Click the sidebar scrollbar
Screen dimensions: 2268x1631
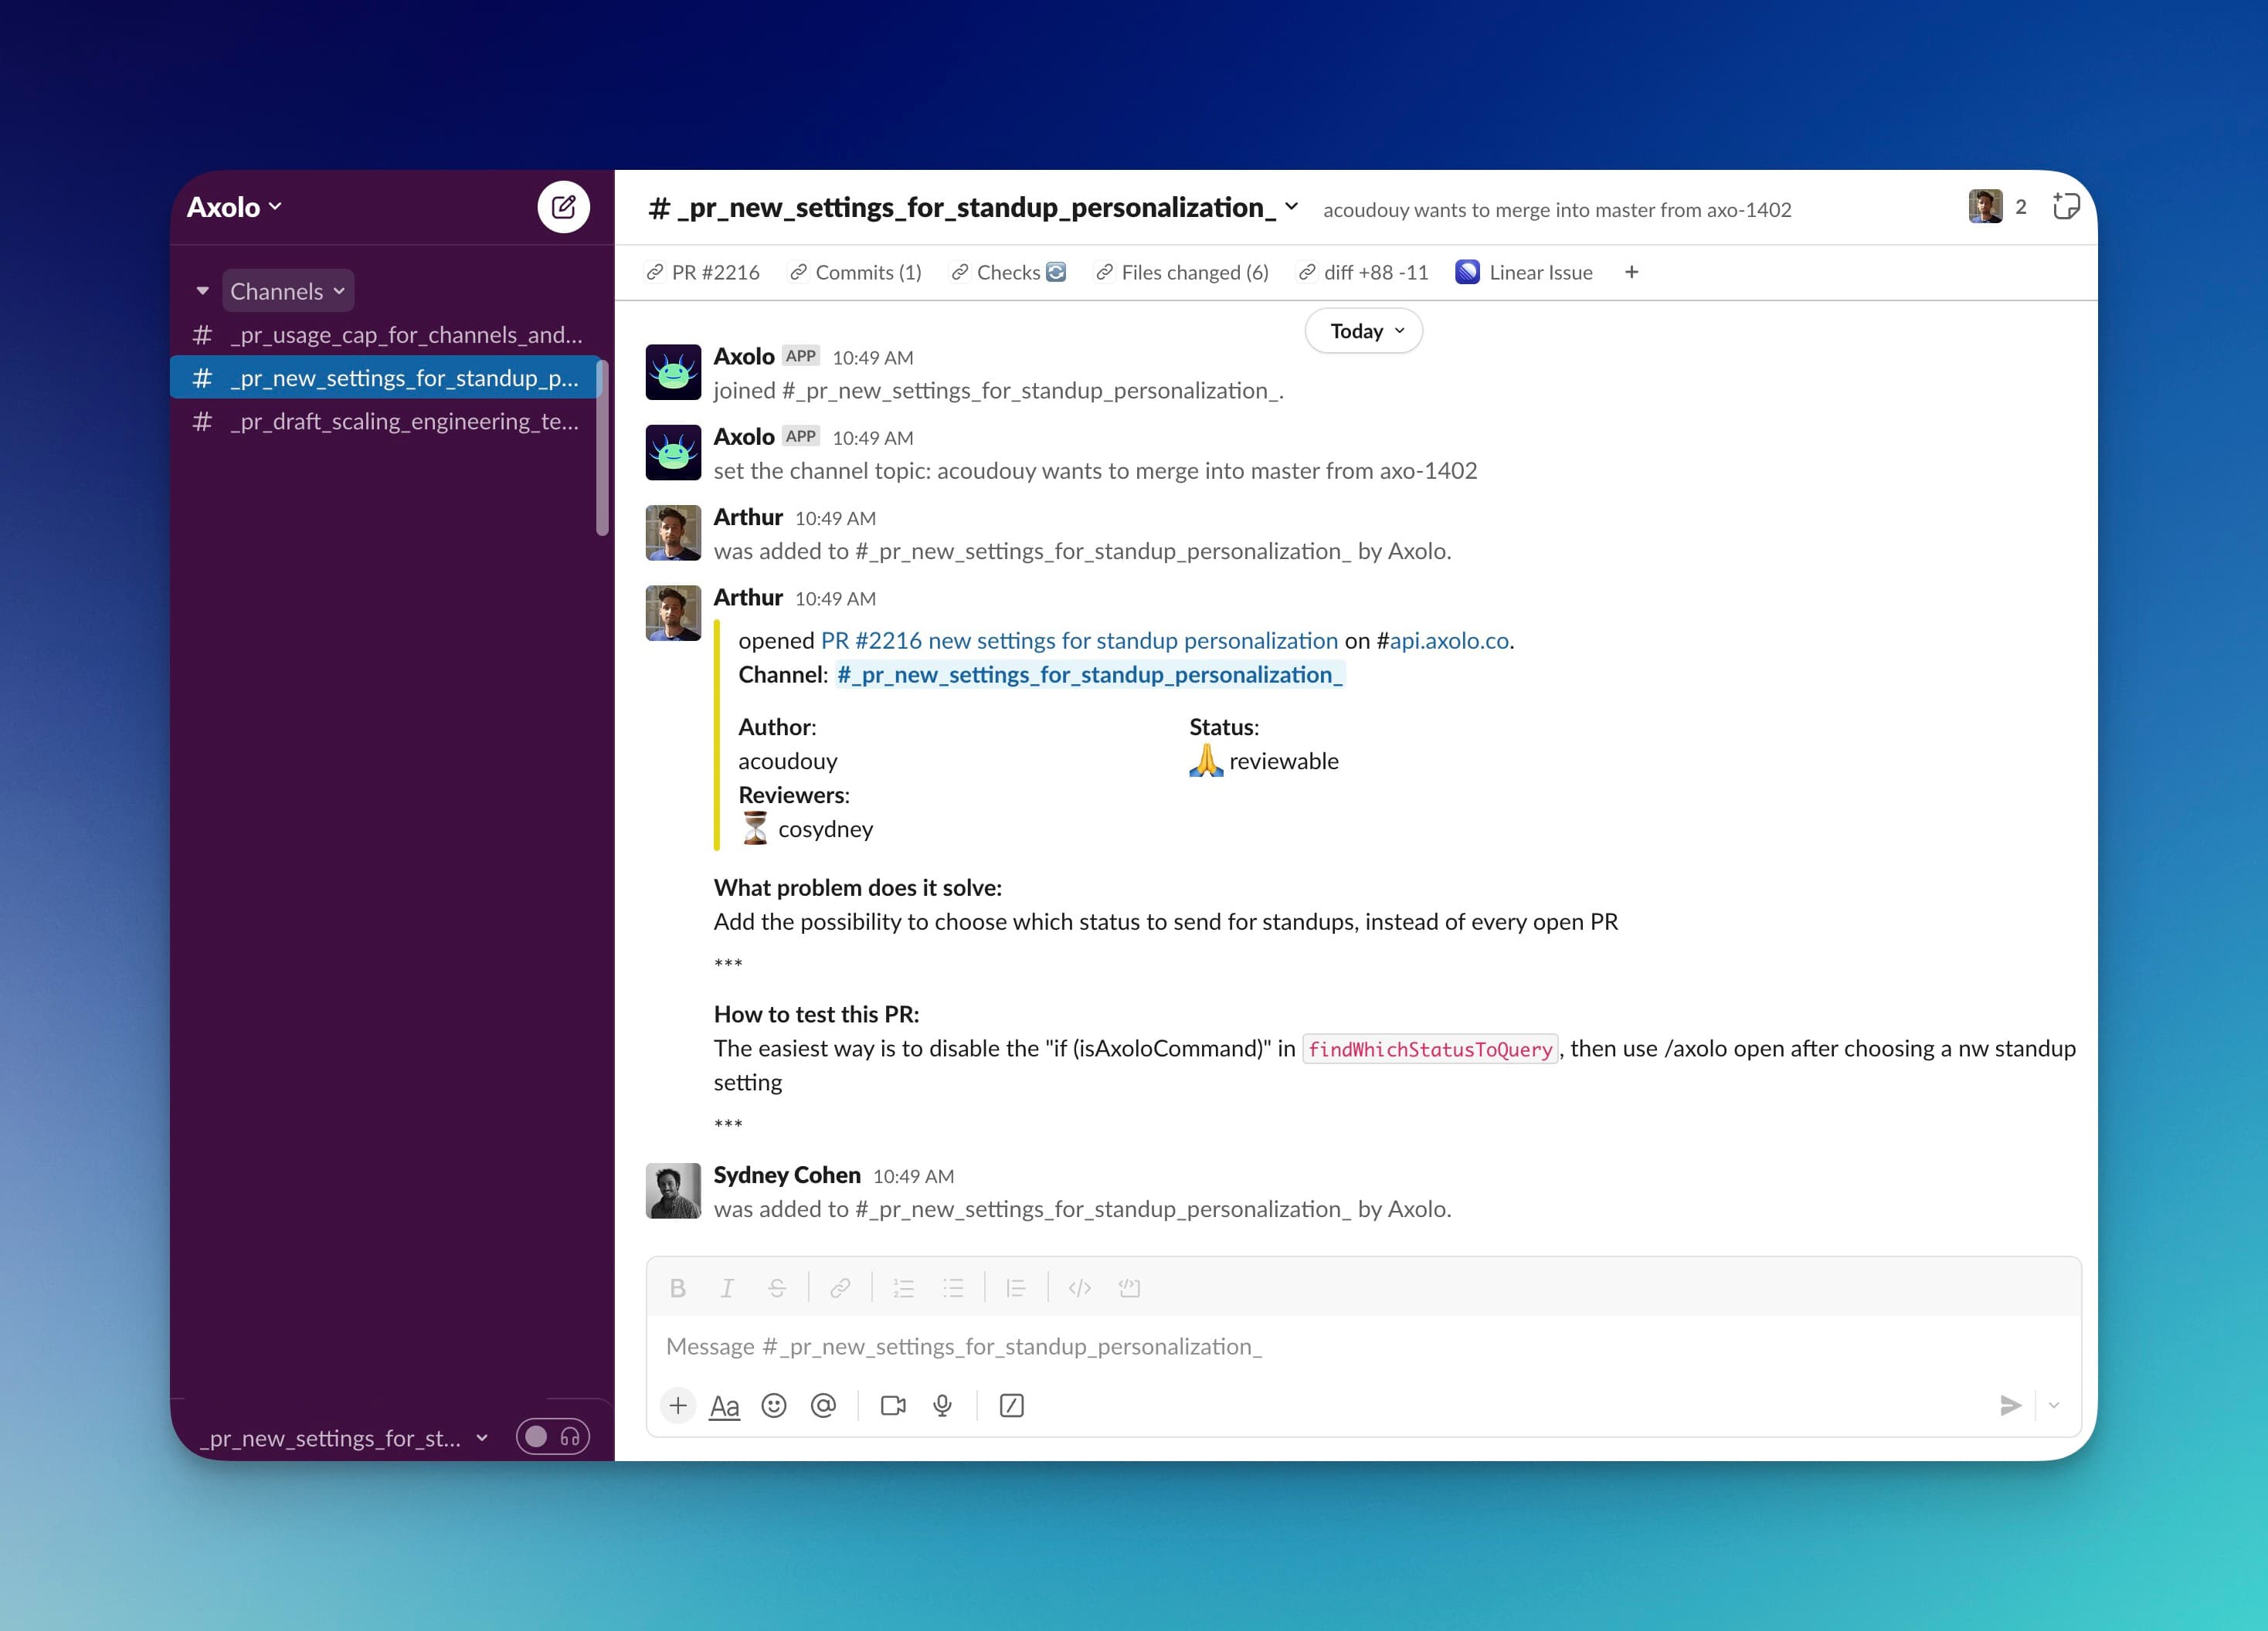[603, 448]
